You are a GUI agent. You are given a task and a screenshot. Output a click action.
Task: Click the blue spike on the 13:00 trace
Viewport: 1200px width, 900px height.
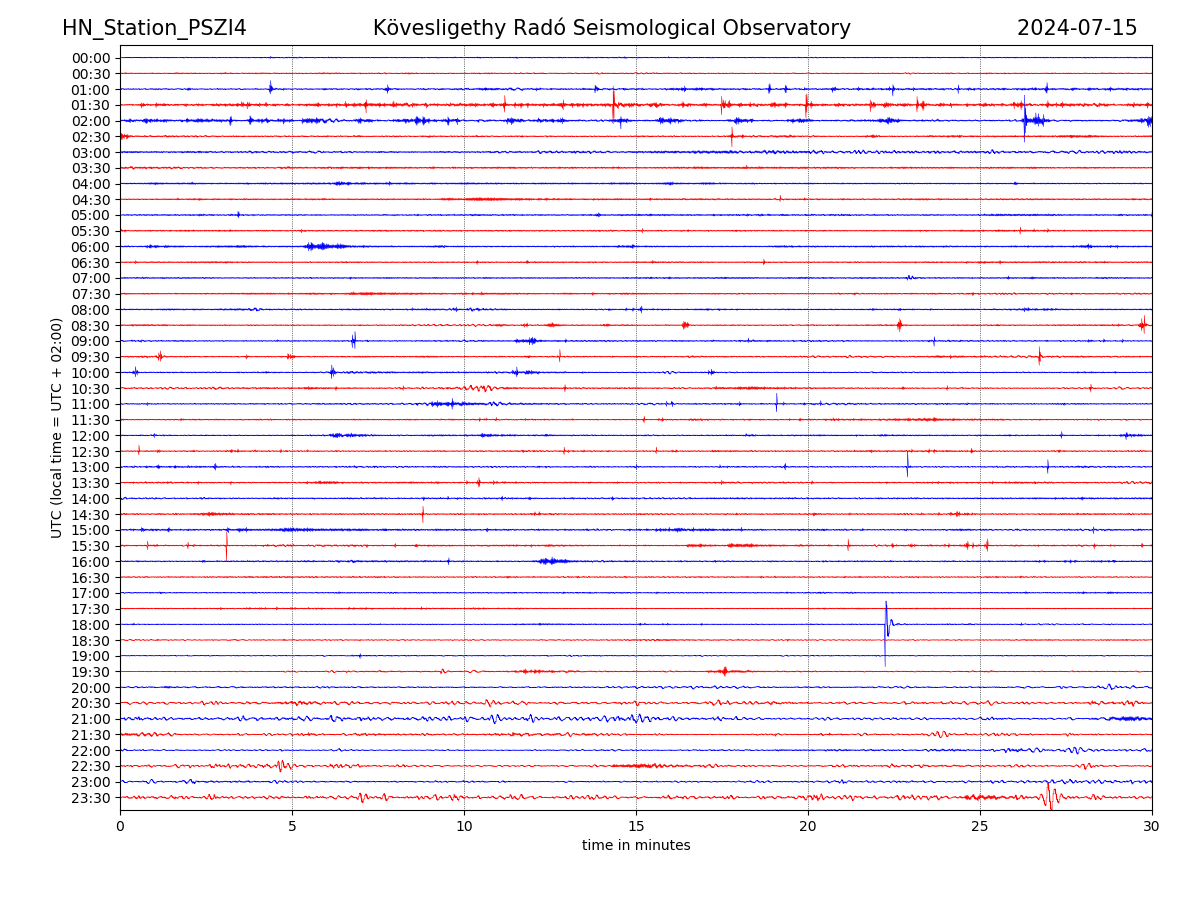click(908, 465)
